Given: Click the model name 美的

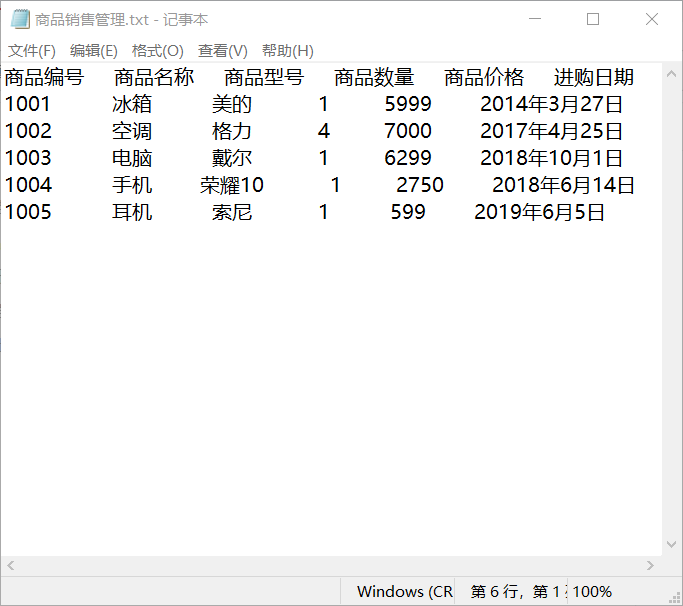Looking at the screenshot, I should [x=232, y=104].
